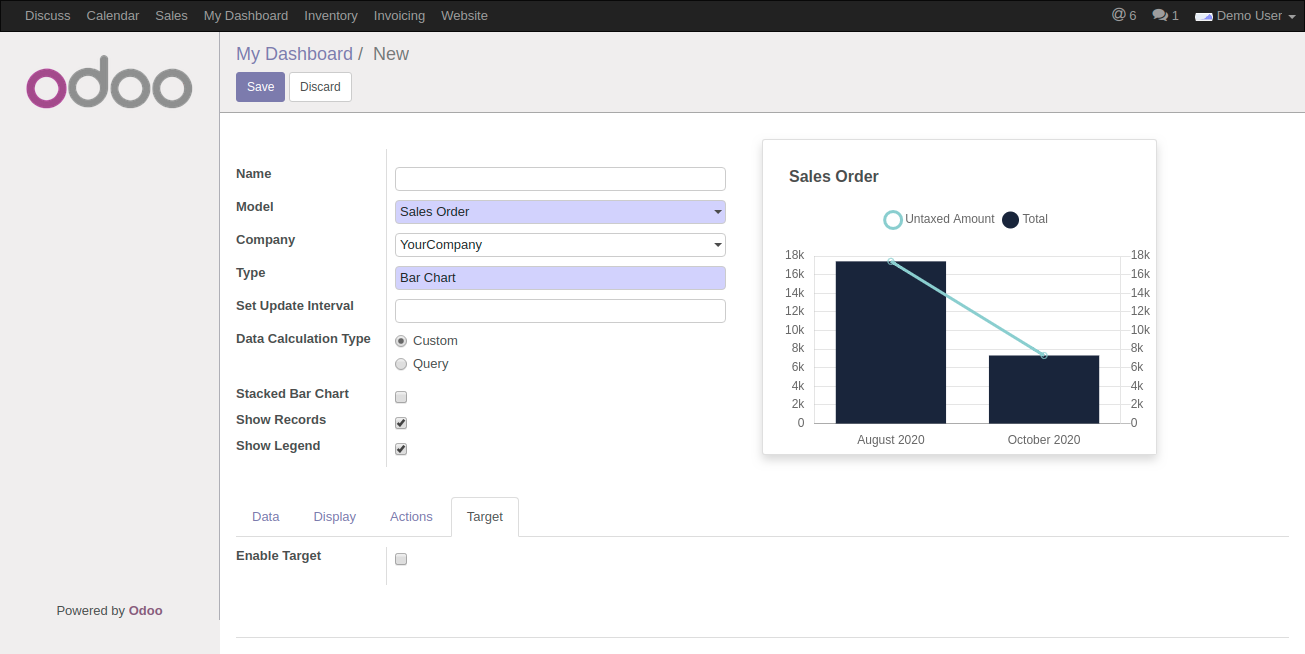Screen dimensions: 1305x654
Task: Click the Name input field
Action: pos(560,179)
